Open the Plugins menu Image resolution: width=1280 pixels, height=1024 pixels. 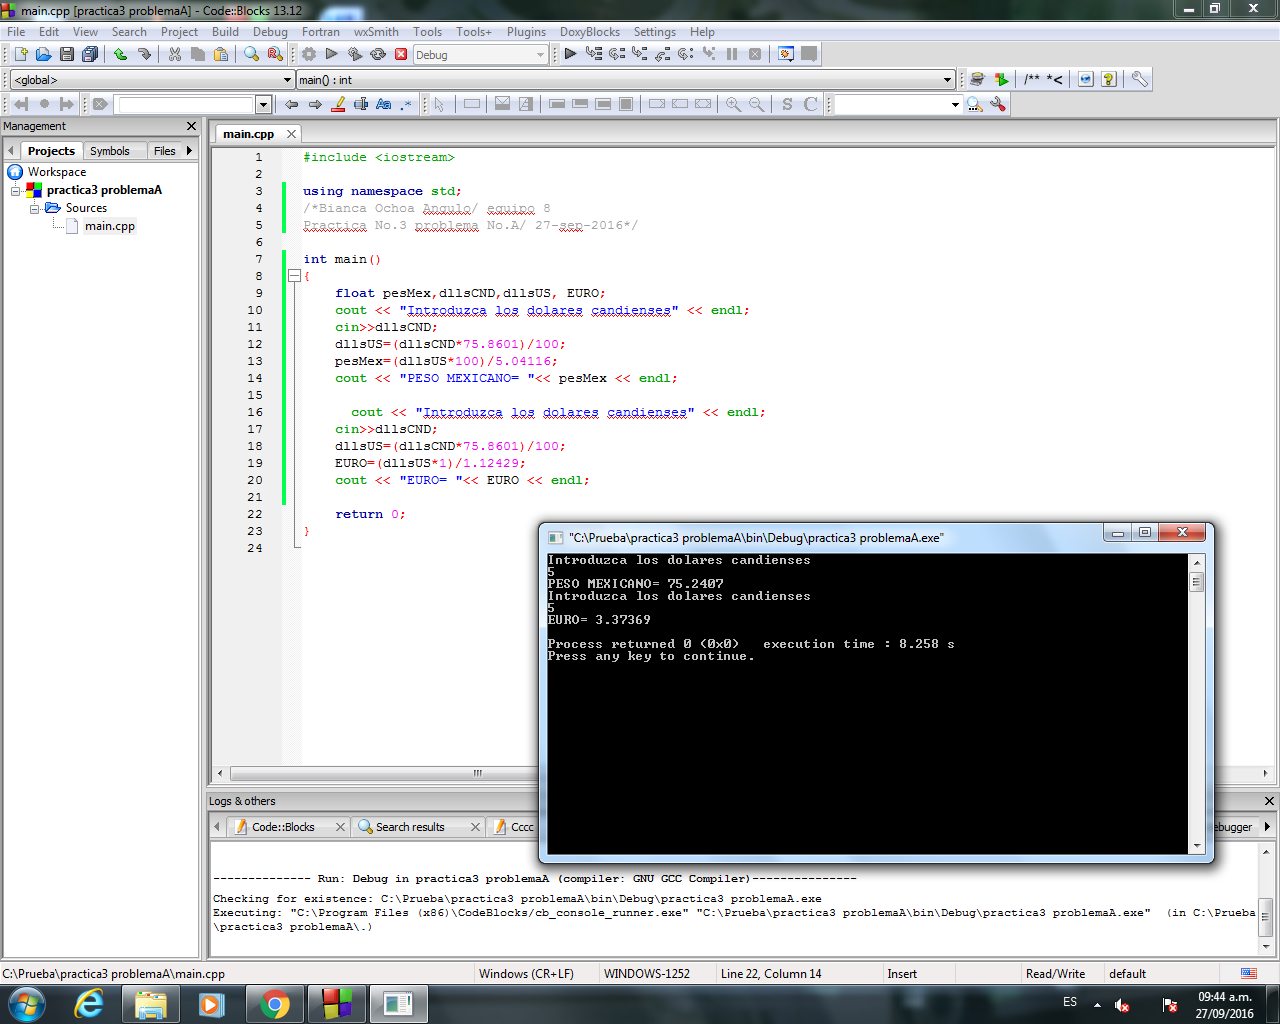[526, 32]
